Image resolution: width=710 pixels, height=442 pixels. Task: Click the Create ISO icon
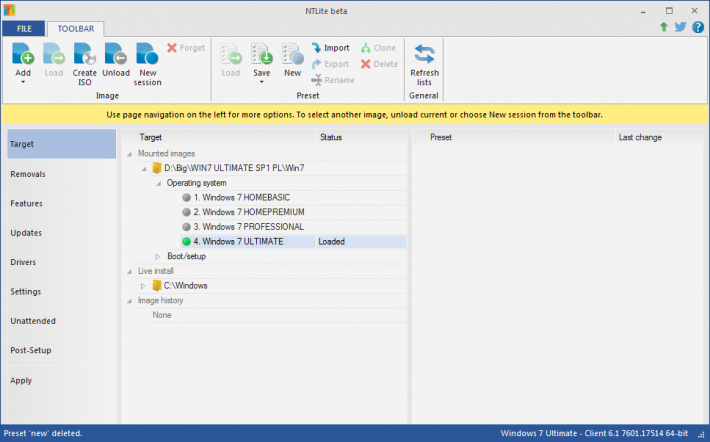pos(85,54)
